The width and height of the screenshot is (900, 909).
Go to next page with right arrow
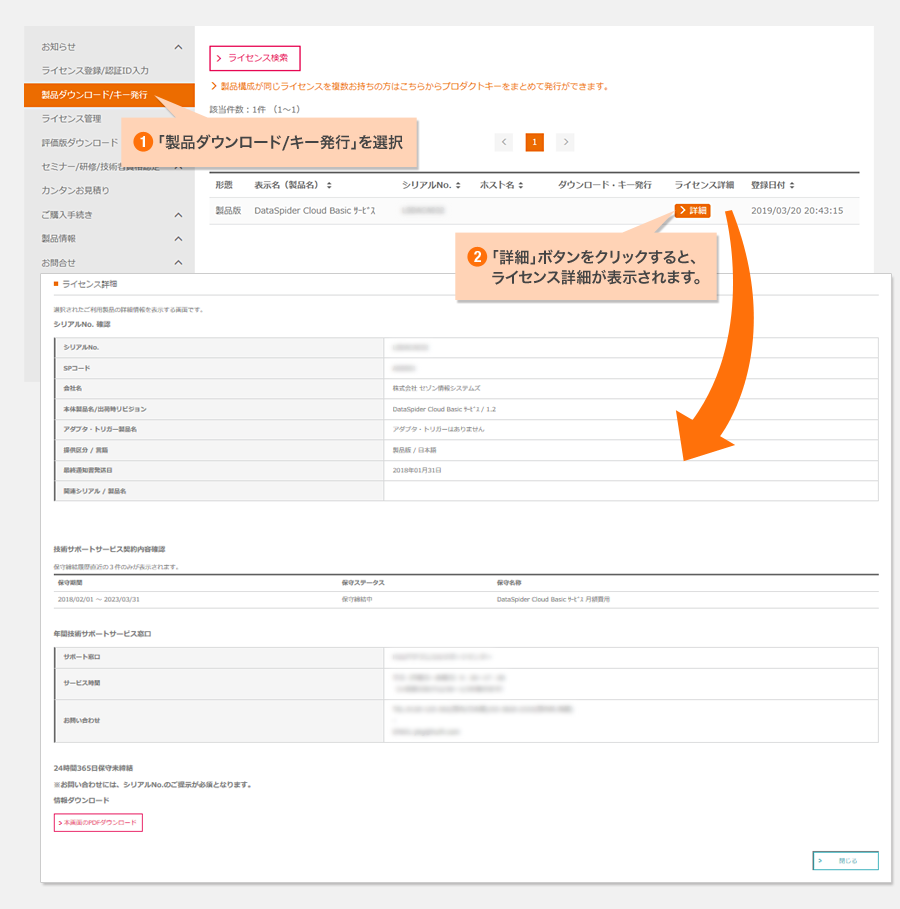point(565,142)
